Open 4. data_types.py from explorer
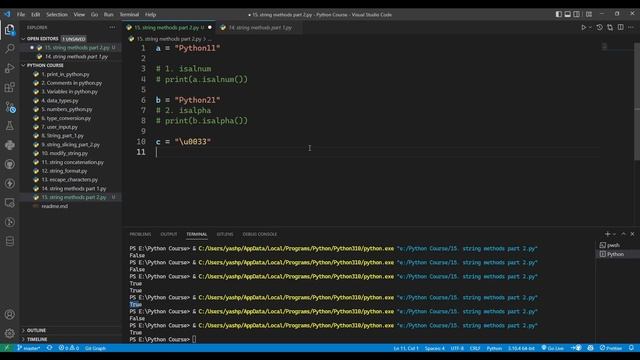The width and height of the screenshot is (640, 360). [60, 100]
